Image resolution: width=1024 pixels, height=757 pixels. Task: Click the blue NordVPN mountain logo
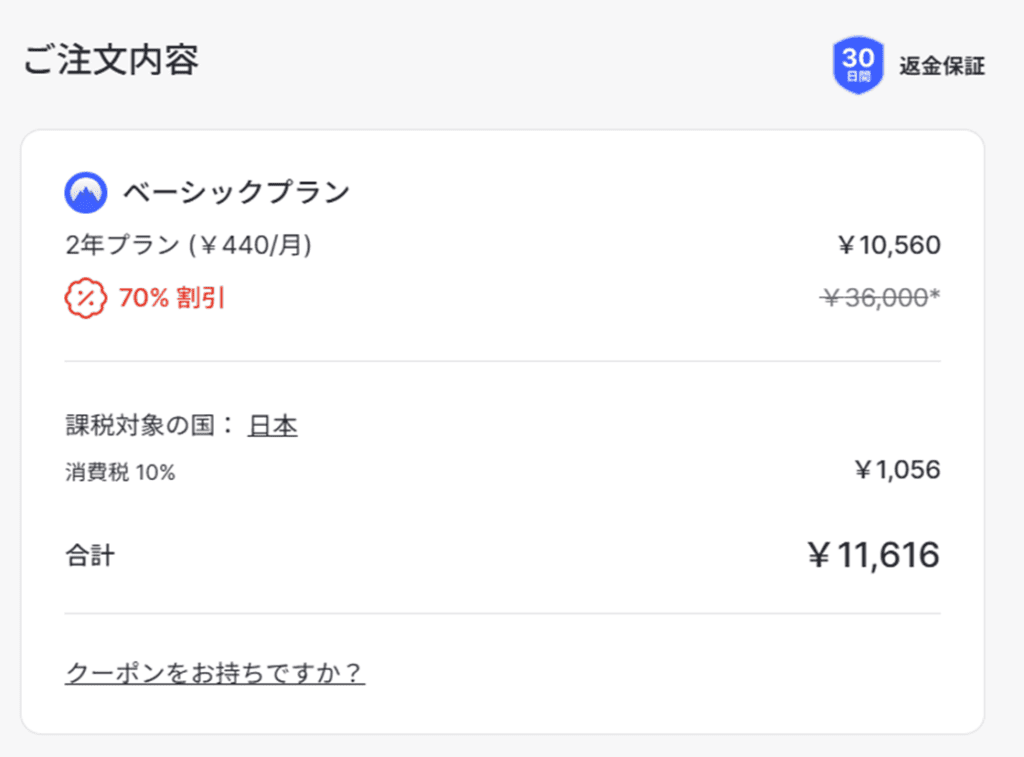coord(86,192)
